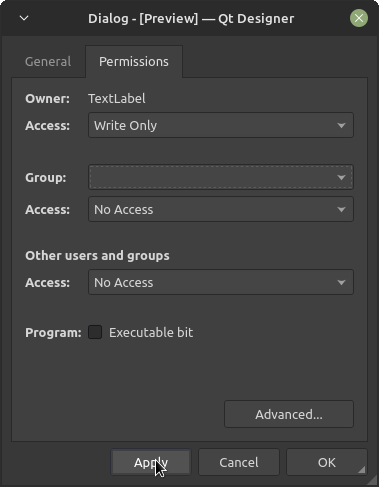Image resolution: width=379 pixels, height=487 pixels.
Task: Click the Other users Access dropdown arrow
Action: click(x=341, y=283)
